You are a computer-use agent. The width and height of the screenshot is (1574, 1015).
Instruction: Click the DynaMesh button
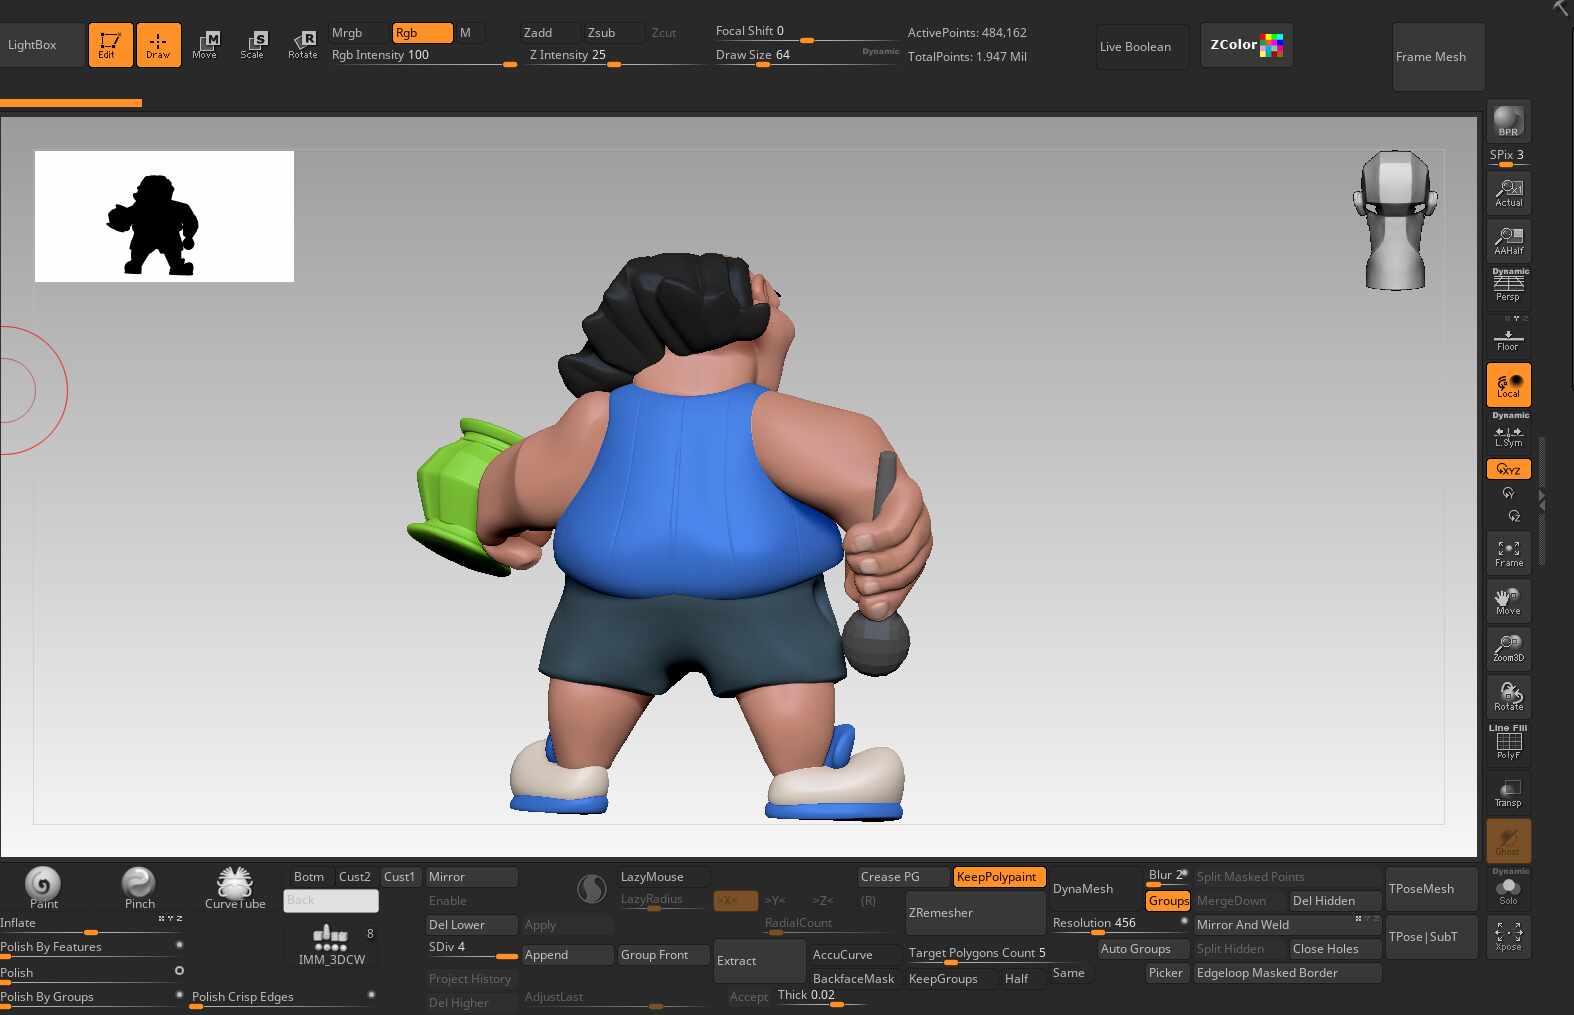[1083, 889]
